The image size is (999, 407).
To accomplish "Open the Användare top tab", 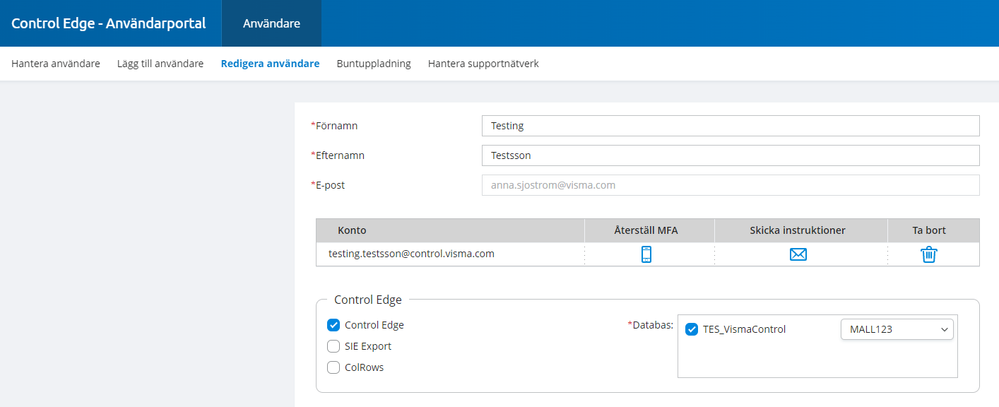I will (x=271, y=23).
